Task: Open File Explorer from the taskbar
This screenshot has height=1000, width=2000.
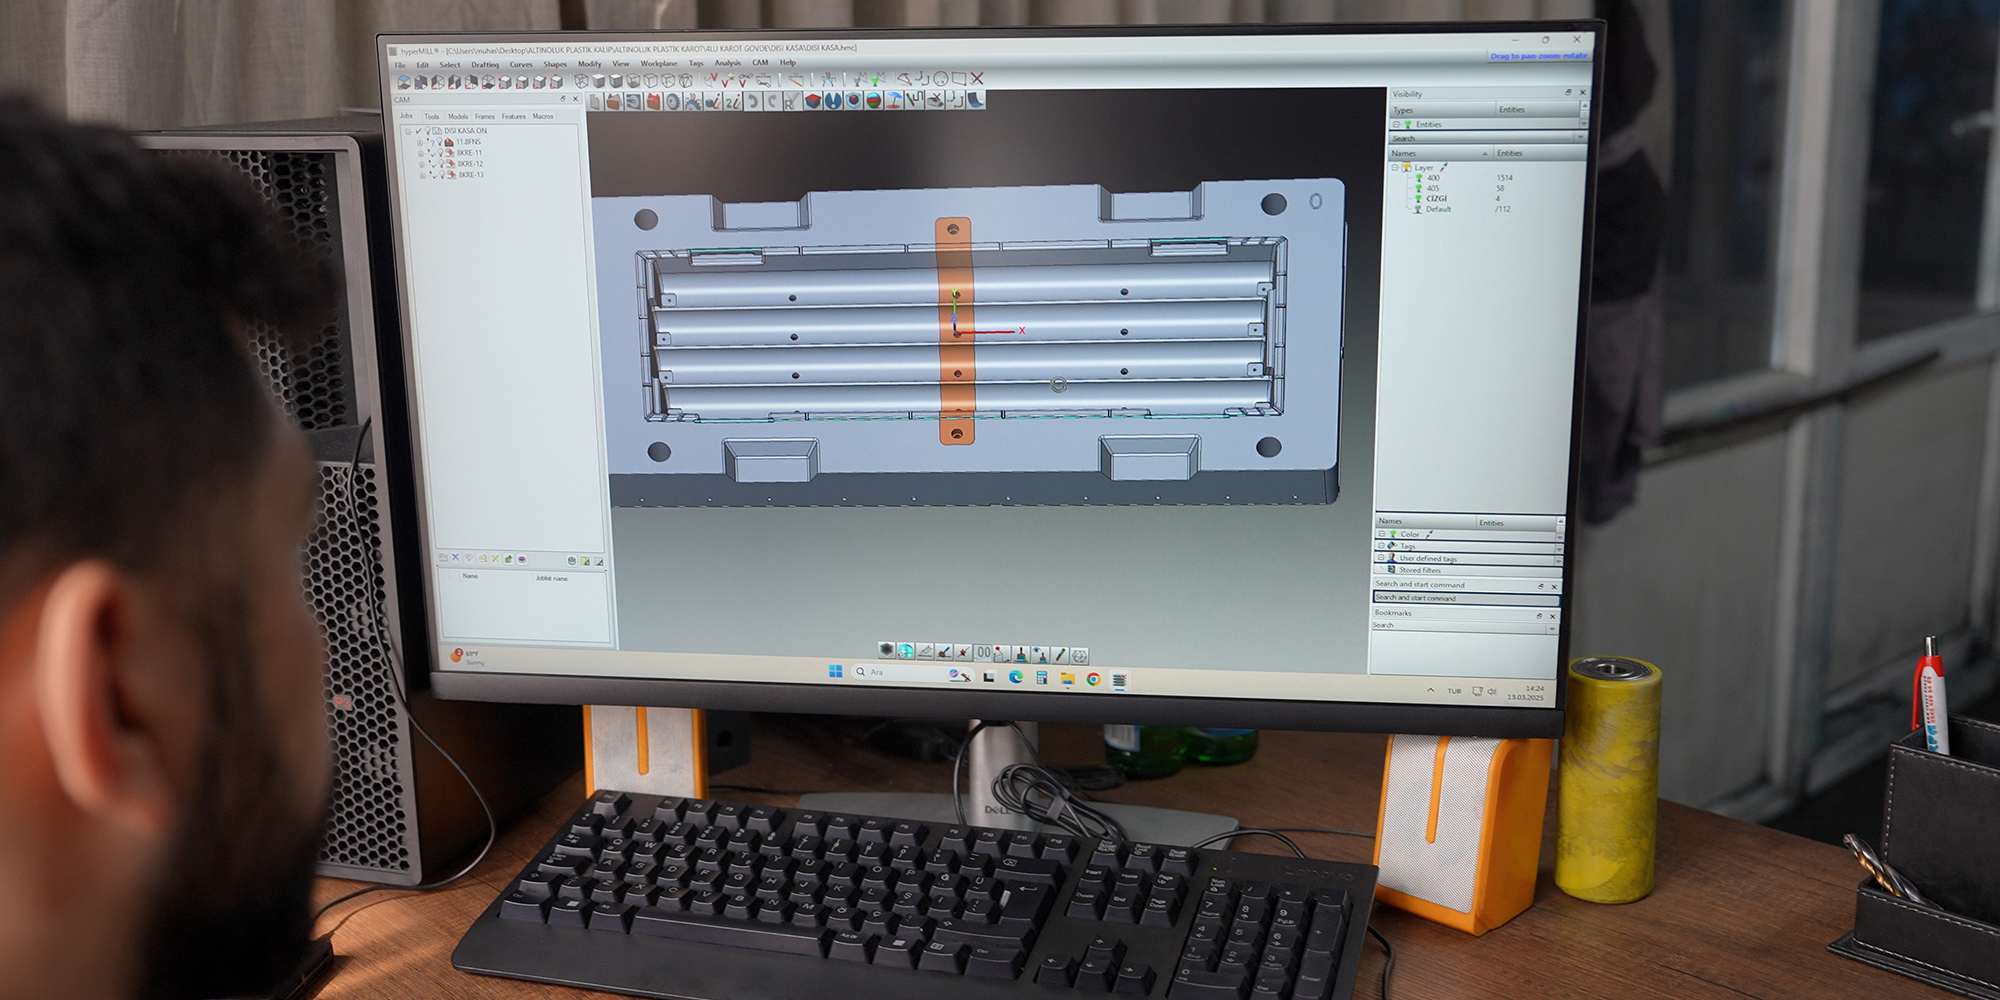Action: [1068, 678]
